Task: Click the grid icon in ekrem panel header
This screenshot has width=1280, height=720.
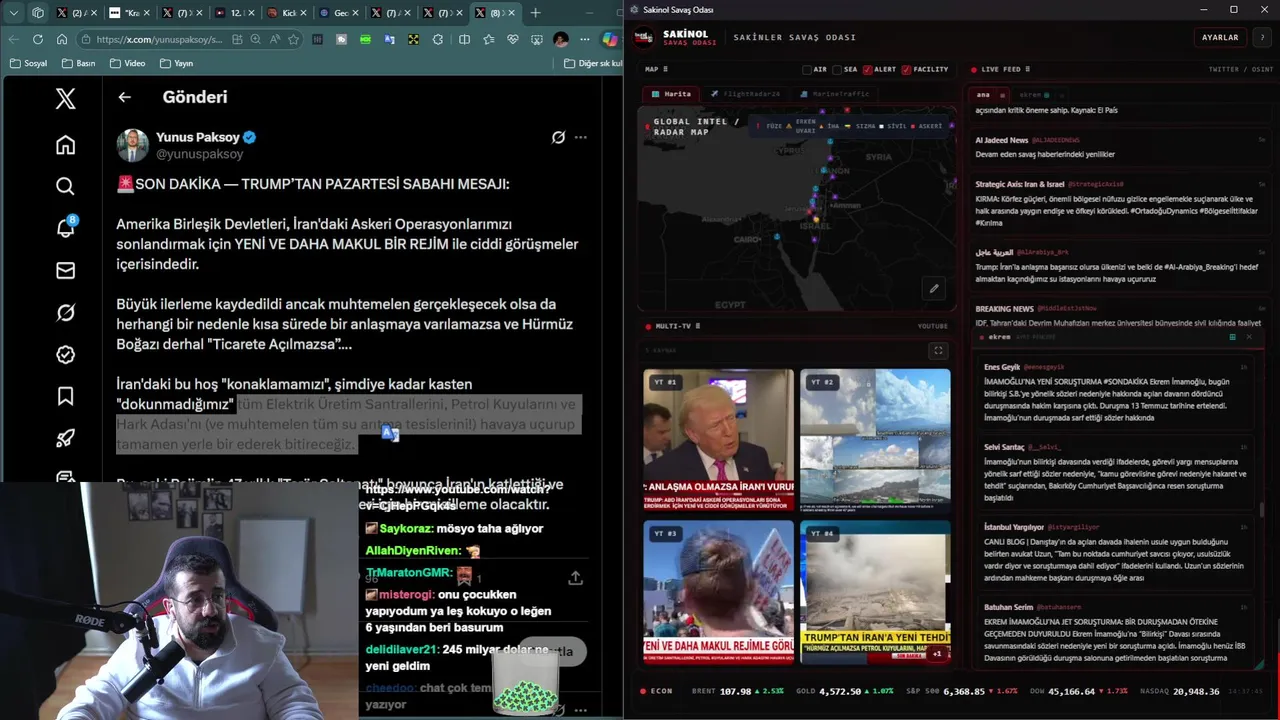Action: point(1232,337)
